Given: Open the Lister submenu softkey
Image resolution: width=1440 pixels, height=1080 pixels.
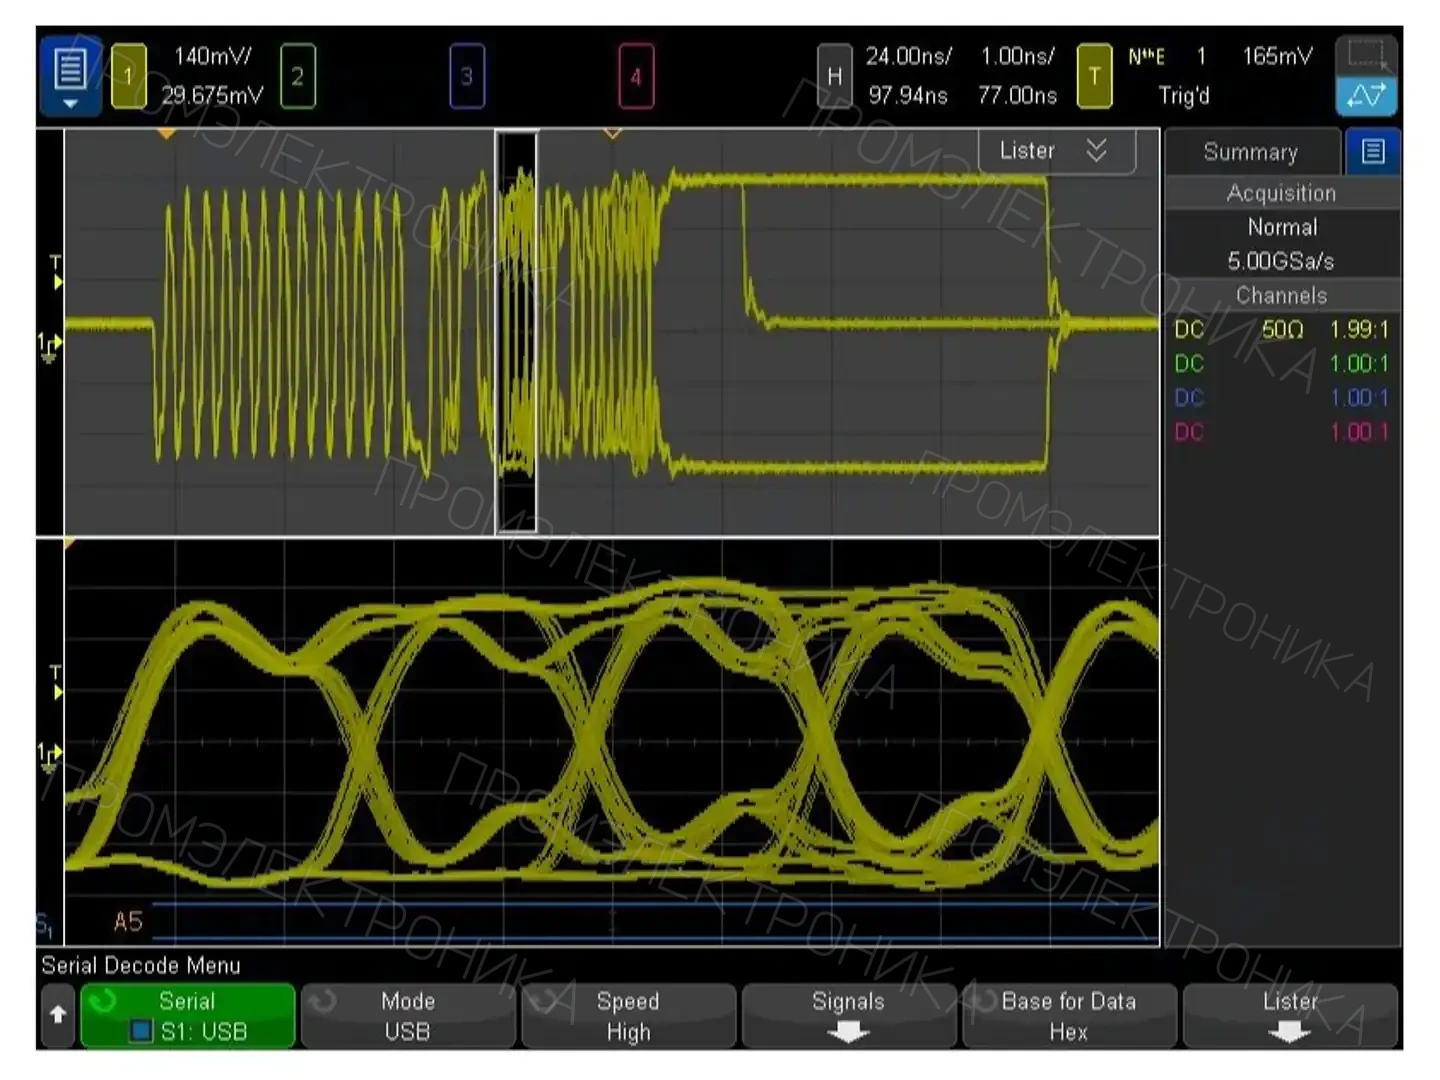Looking at the screenshot, I should click(1290, 1015).
